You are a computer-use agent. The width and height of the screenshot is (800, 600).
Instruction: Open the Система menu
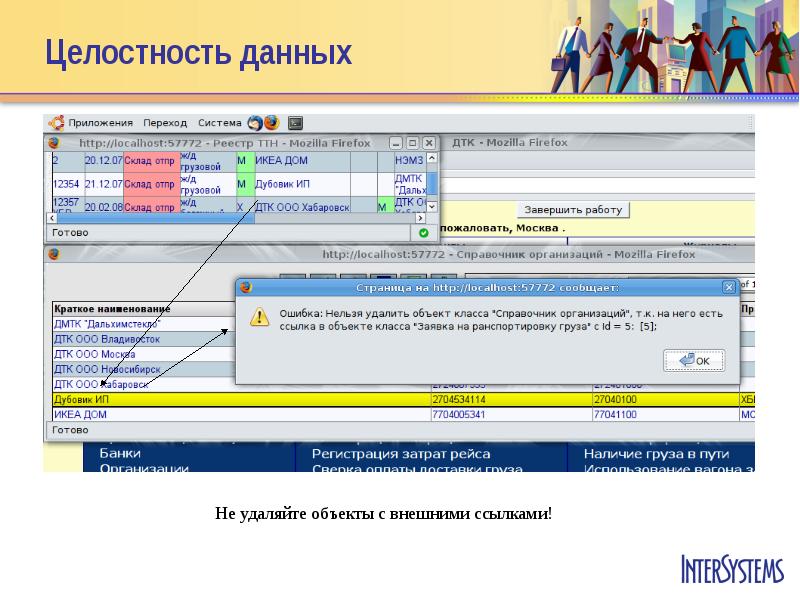[x=219, y=123]
